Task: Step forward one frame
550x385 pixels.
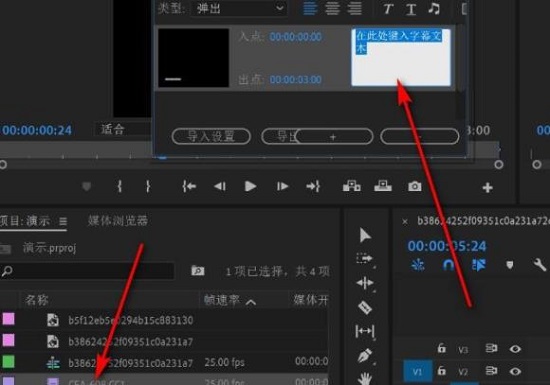Action: coord(282,186)
